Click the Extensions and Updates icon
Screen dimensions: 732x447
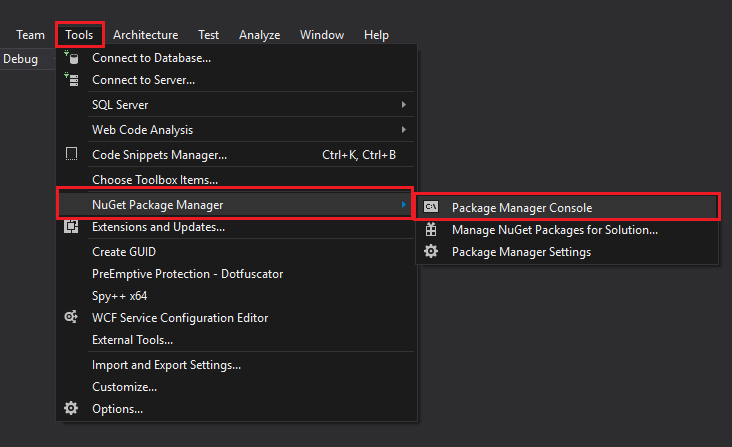pos(72,227)
